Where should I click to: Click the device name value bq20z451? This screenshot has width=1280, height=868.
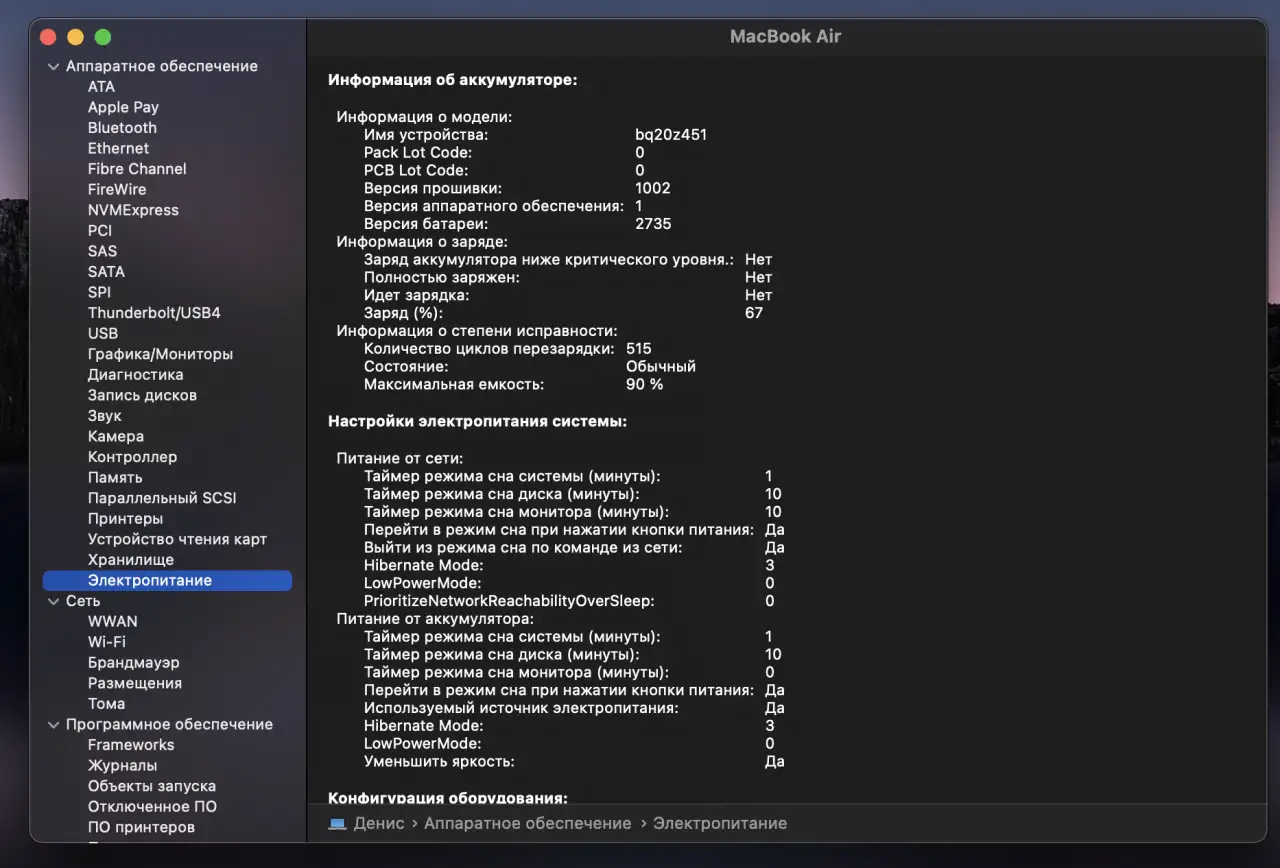[671, 135]
